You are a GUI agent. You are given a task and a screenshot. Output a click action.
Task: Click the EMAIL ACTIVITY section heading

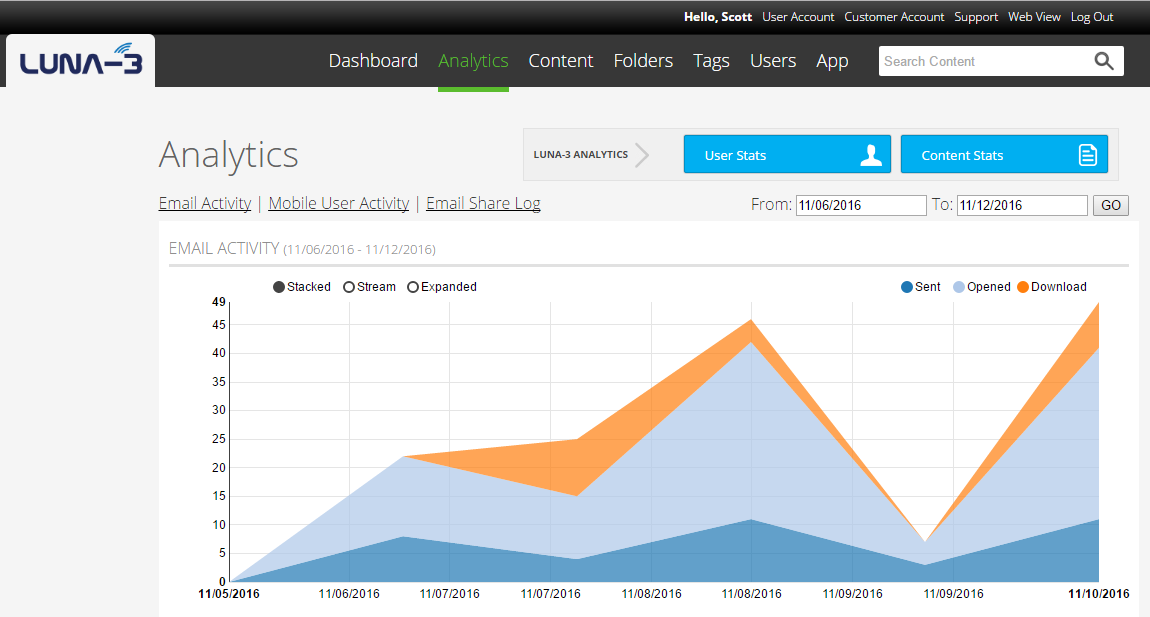[302, 249]
